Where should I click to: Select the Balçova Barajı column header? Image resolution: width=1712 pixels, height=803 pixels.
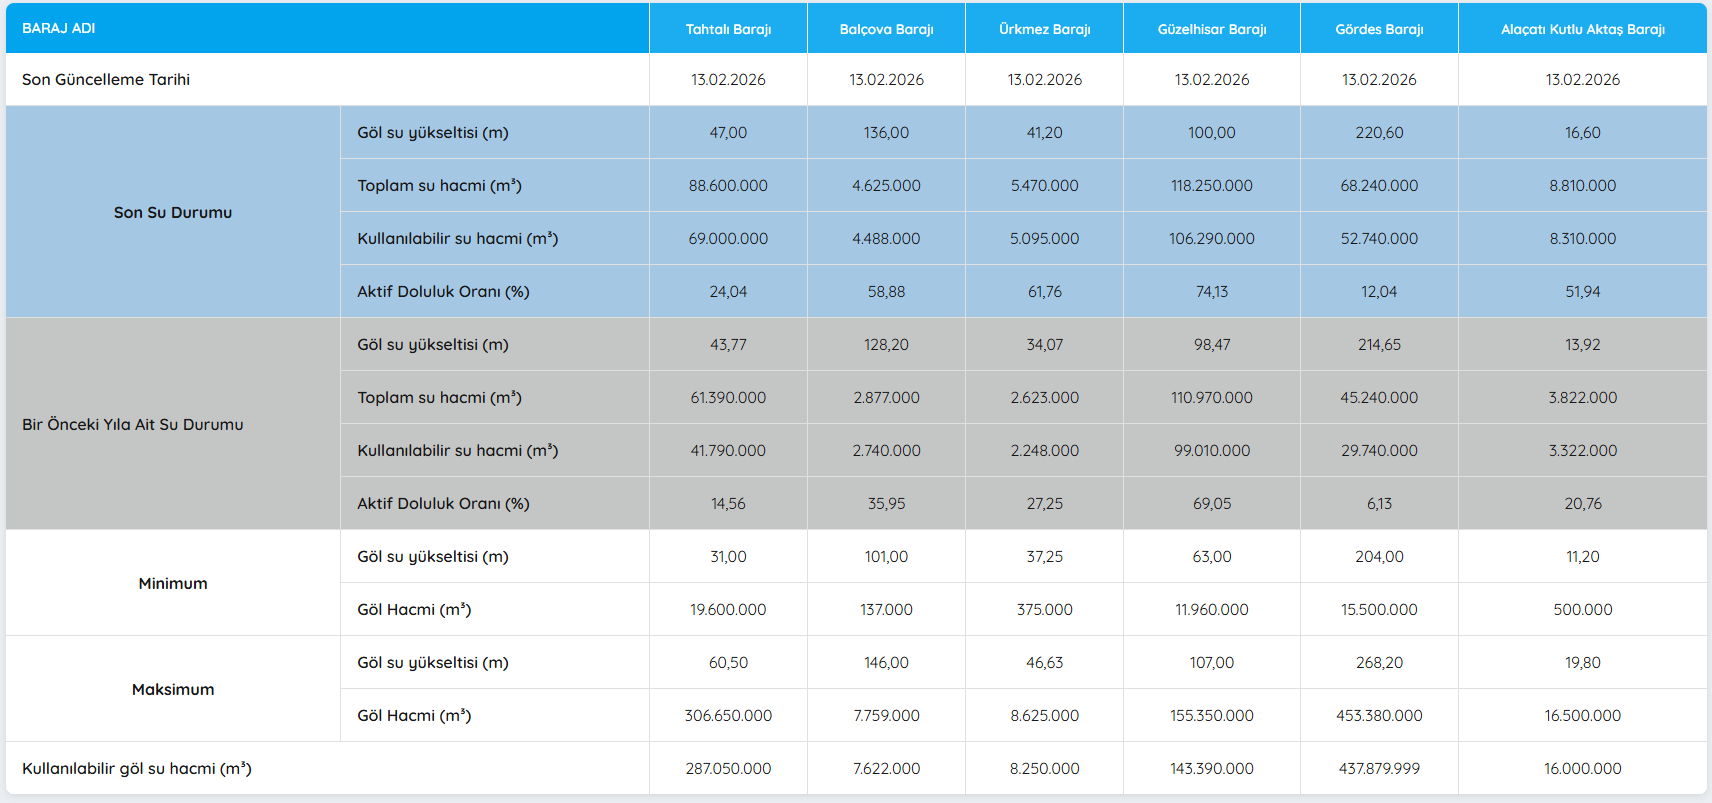coord(886,29)
